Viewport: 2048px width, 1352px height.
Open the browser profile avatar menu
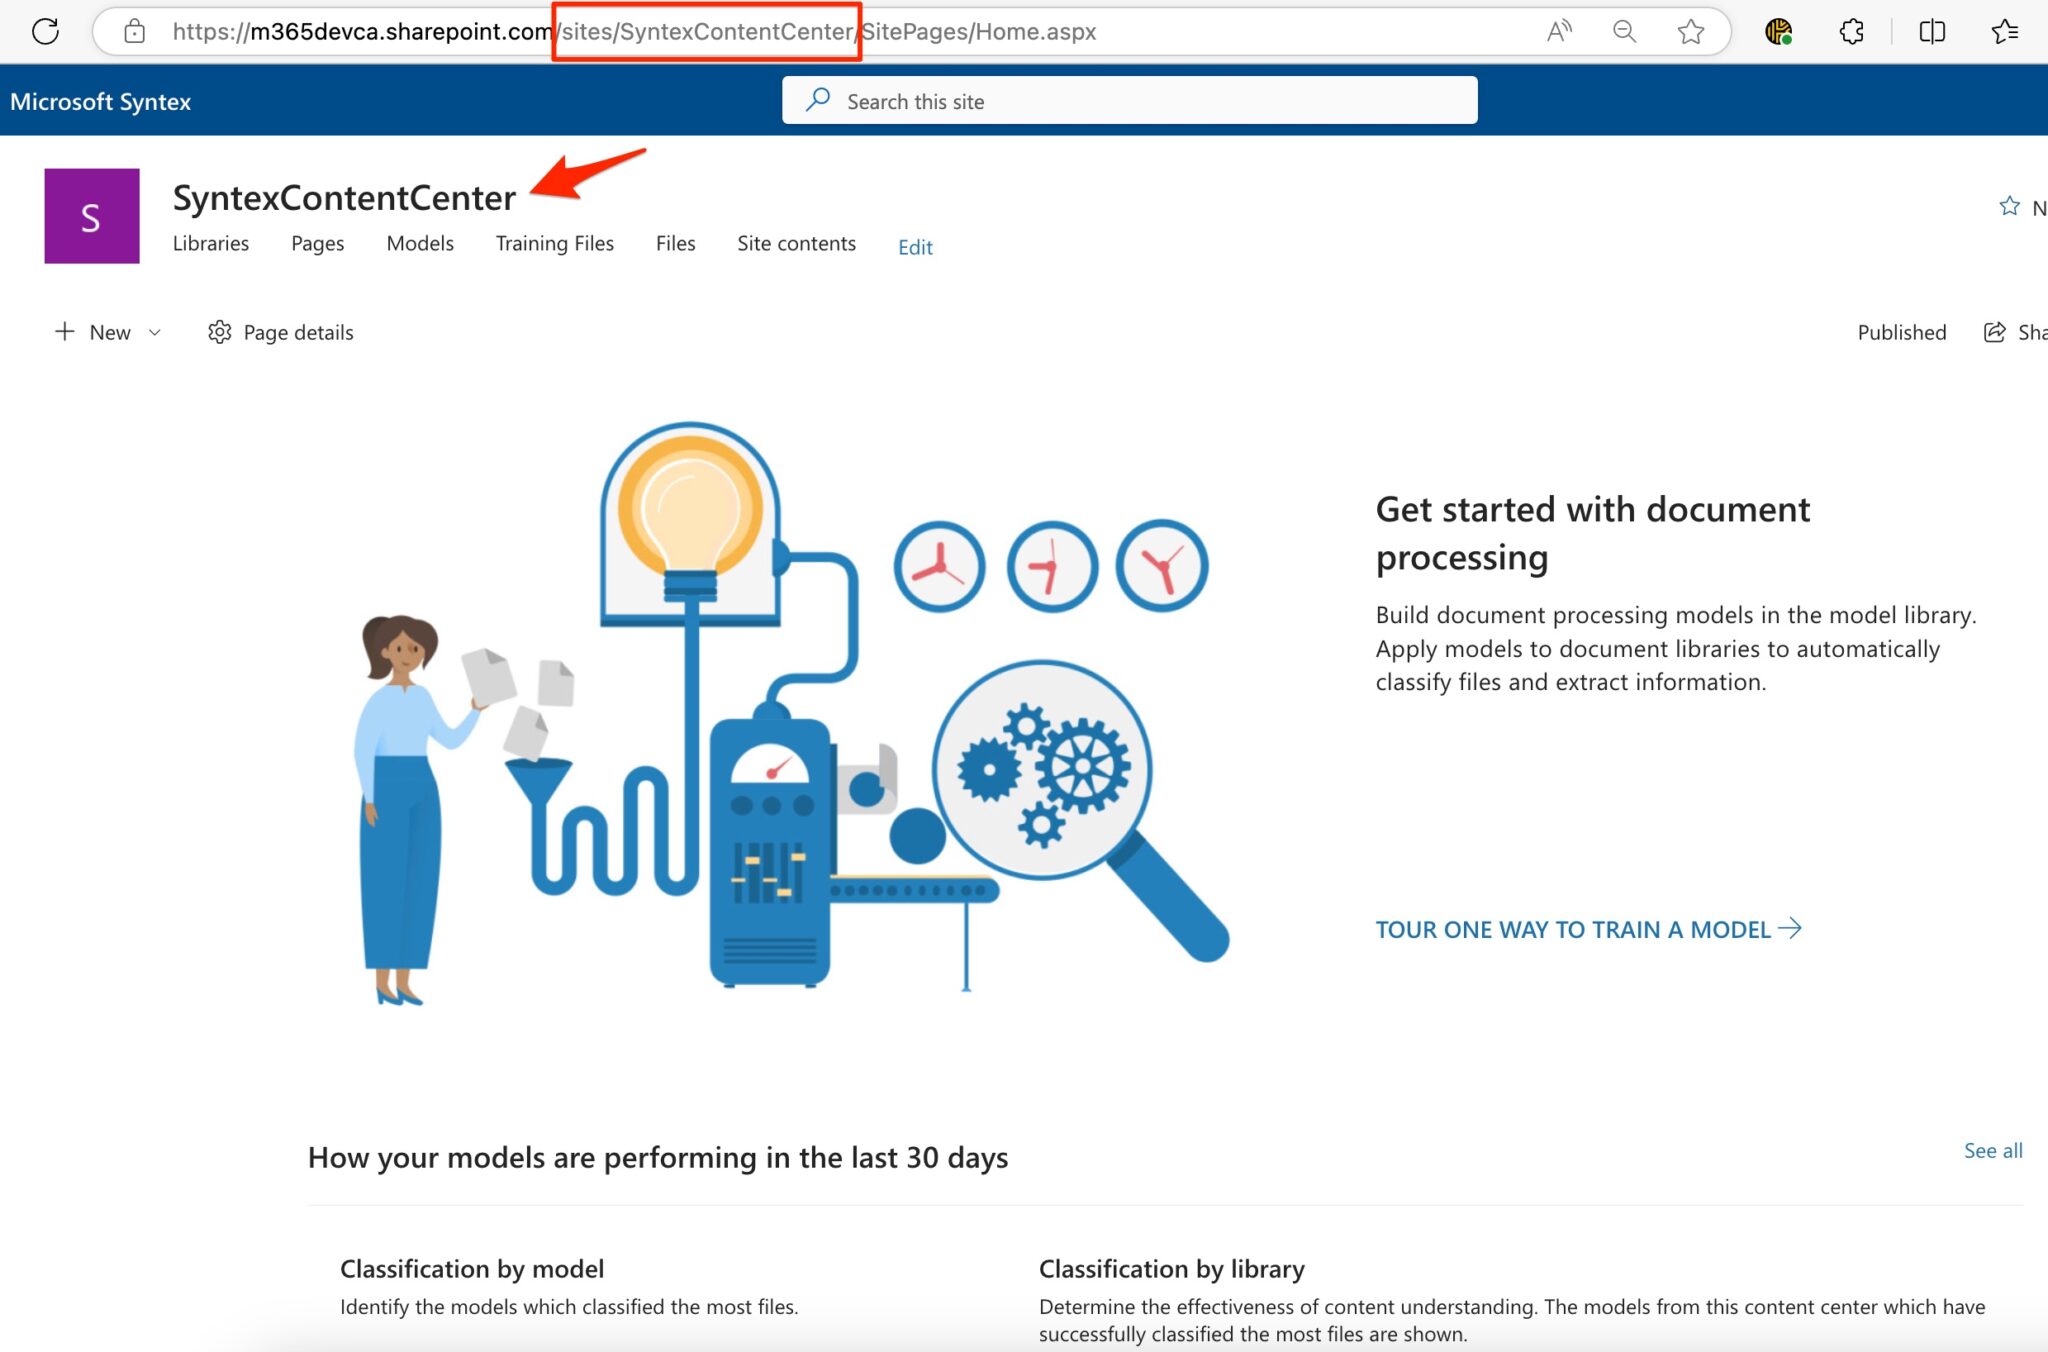point(1779,31)
